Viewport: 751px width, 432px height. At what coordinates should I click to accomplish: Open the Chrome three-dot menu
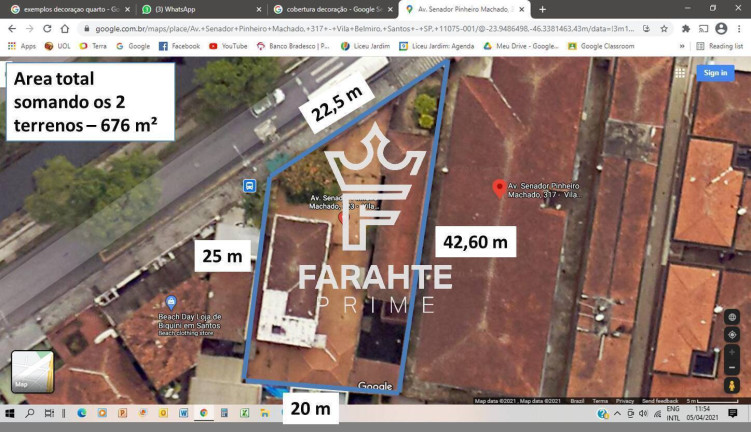(x=739, y=29)
